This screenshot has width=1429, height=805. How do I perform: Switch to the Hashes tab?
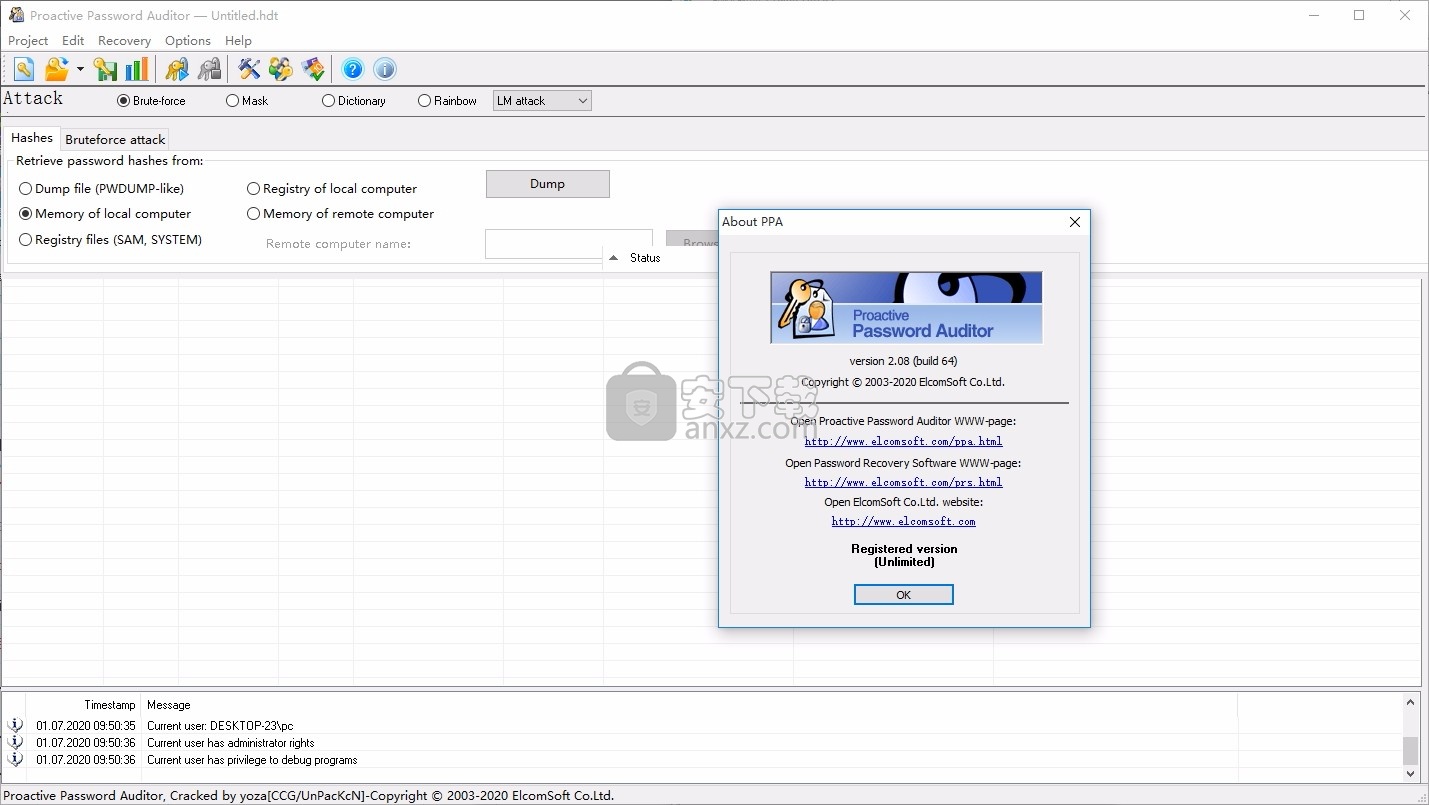pos(32,138)
